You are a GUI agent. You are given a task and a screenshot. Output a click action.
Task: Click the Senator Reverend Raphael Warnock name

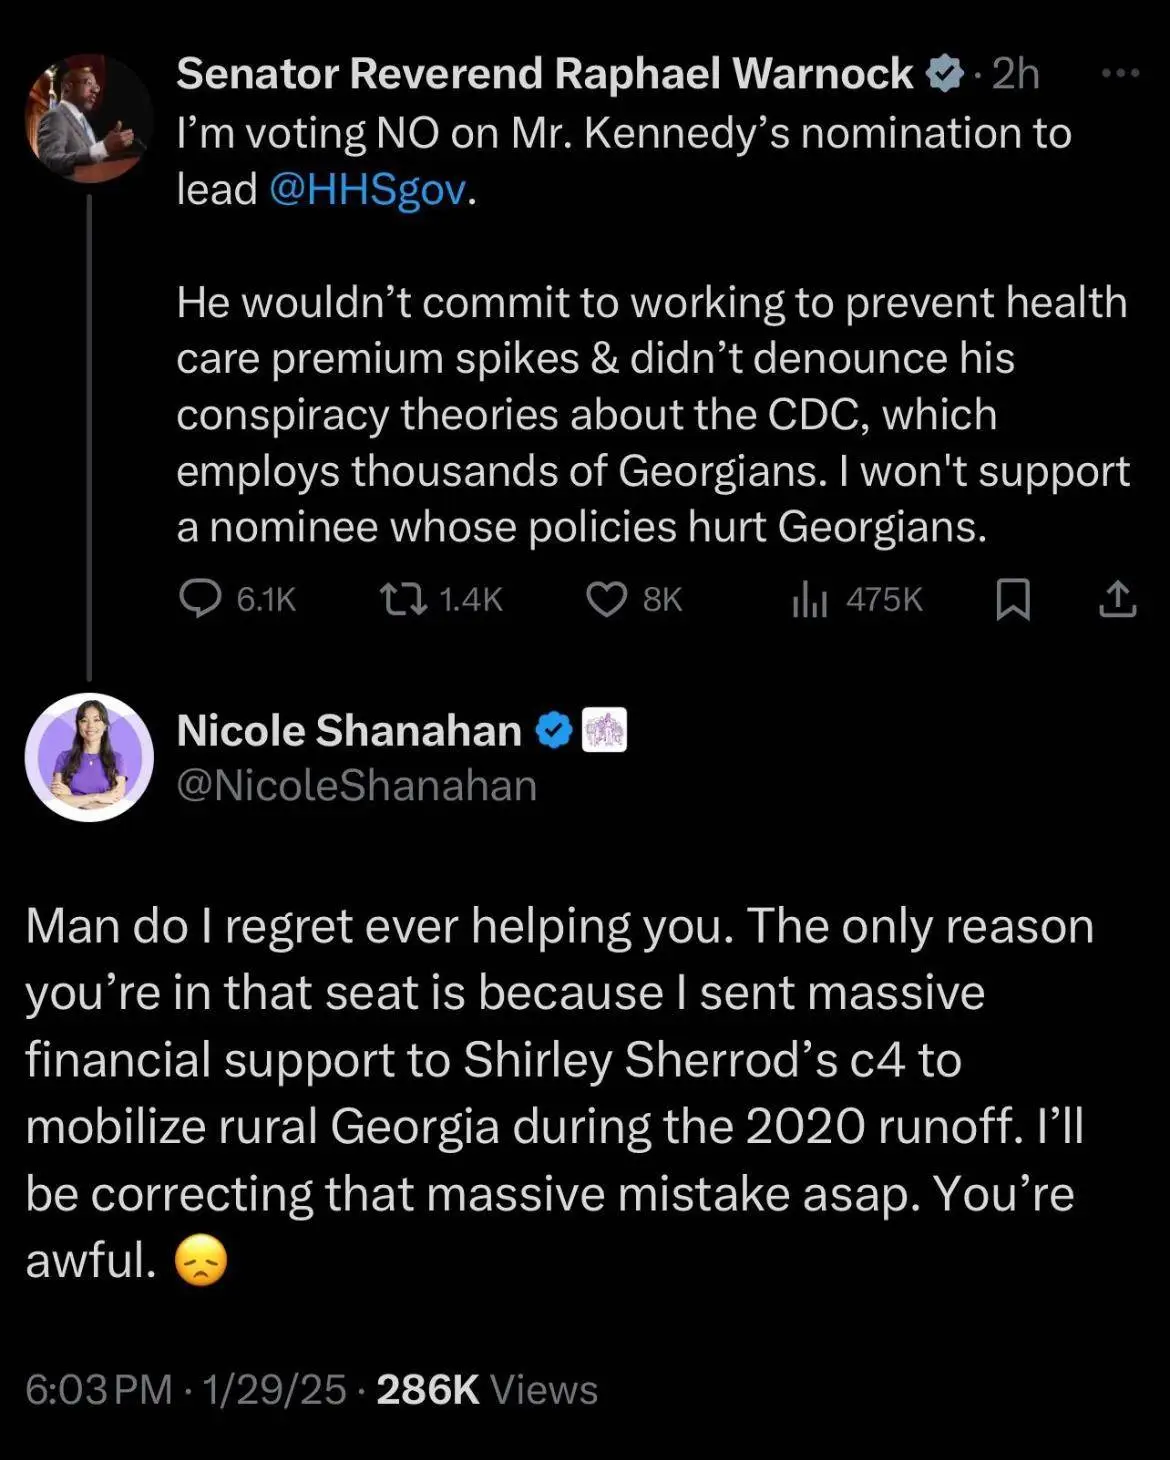544,74
